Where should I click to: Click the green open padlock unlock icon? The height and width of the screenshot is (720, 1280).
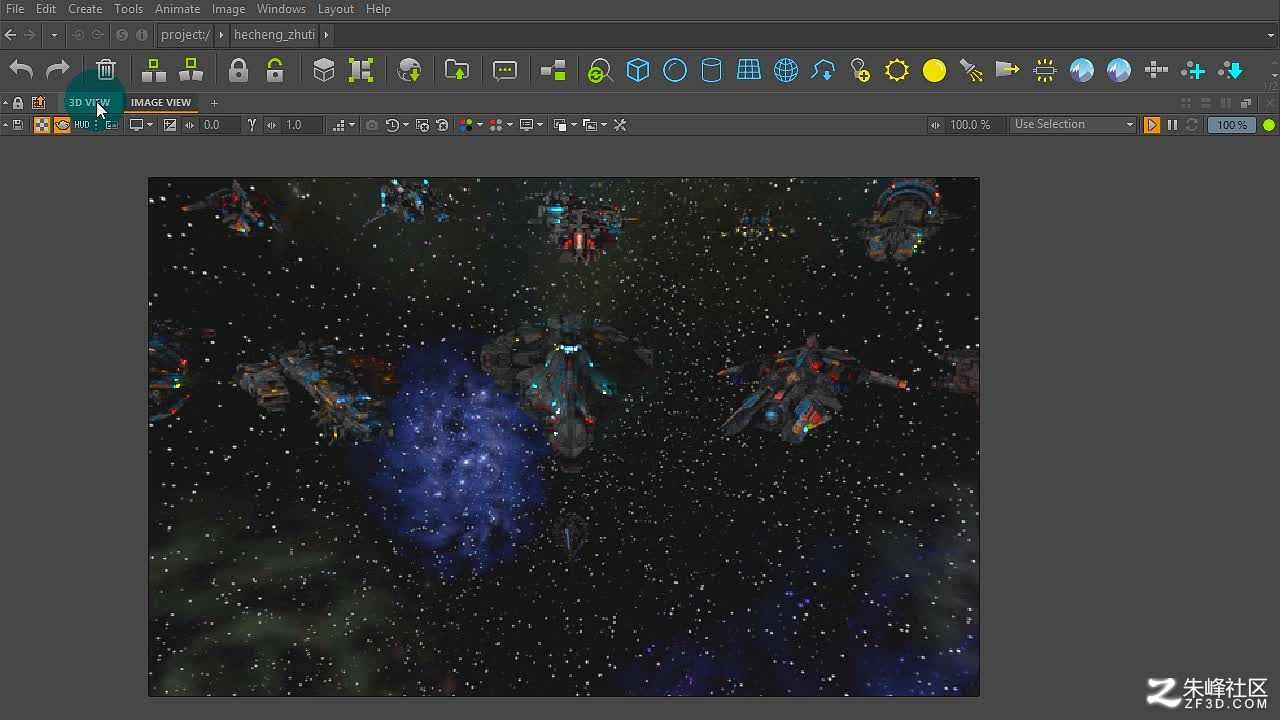coord(275,70)
